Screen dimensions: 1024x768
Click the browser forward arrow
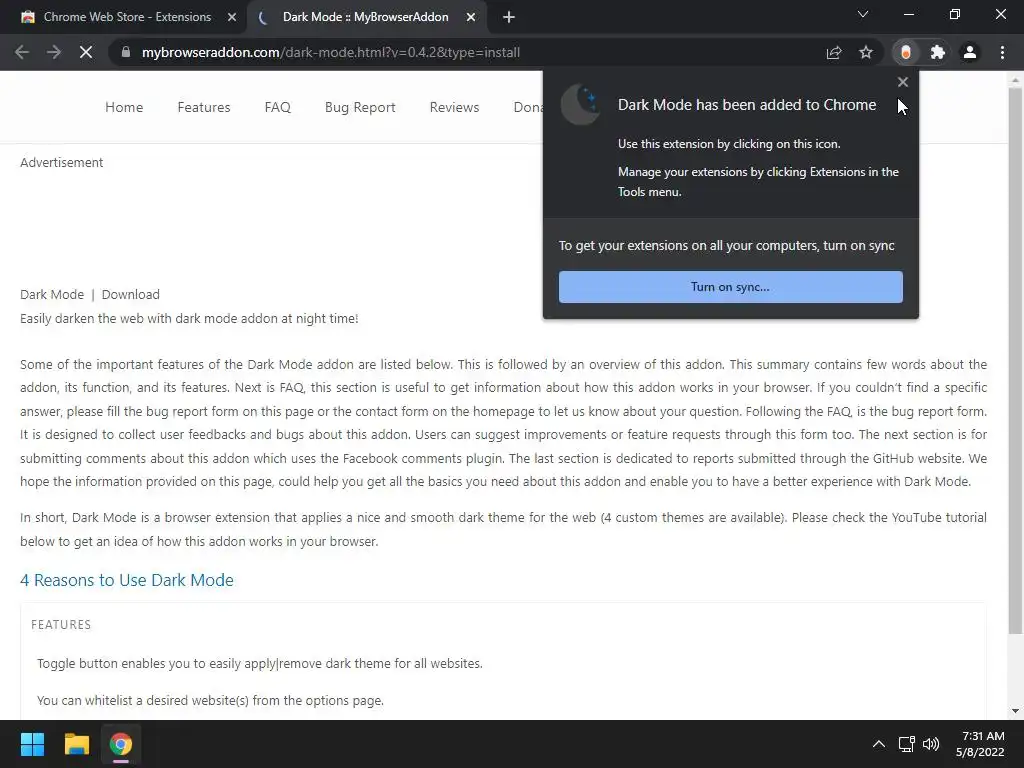coord(54,52)
